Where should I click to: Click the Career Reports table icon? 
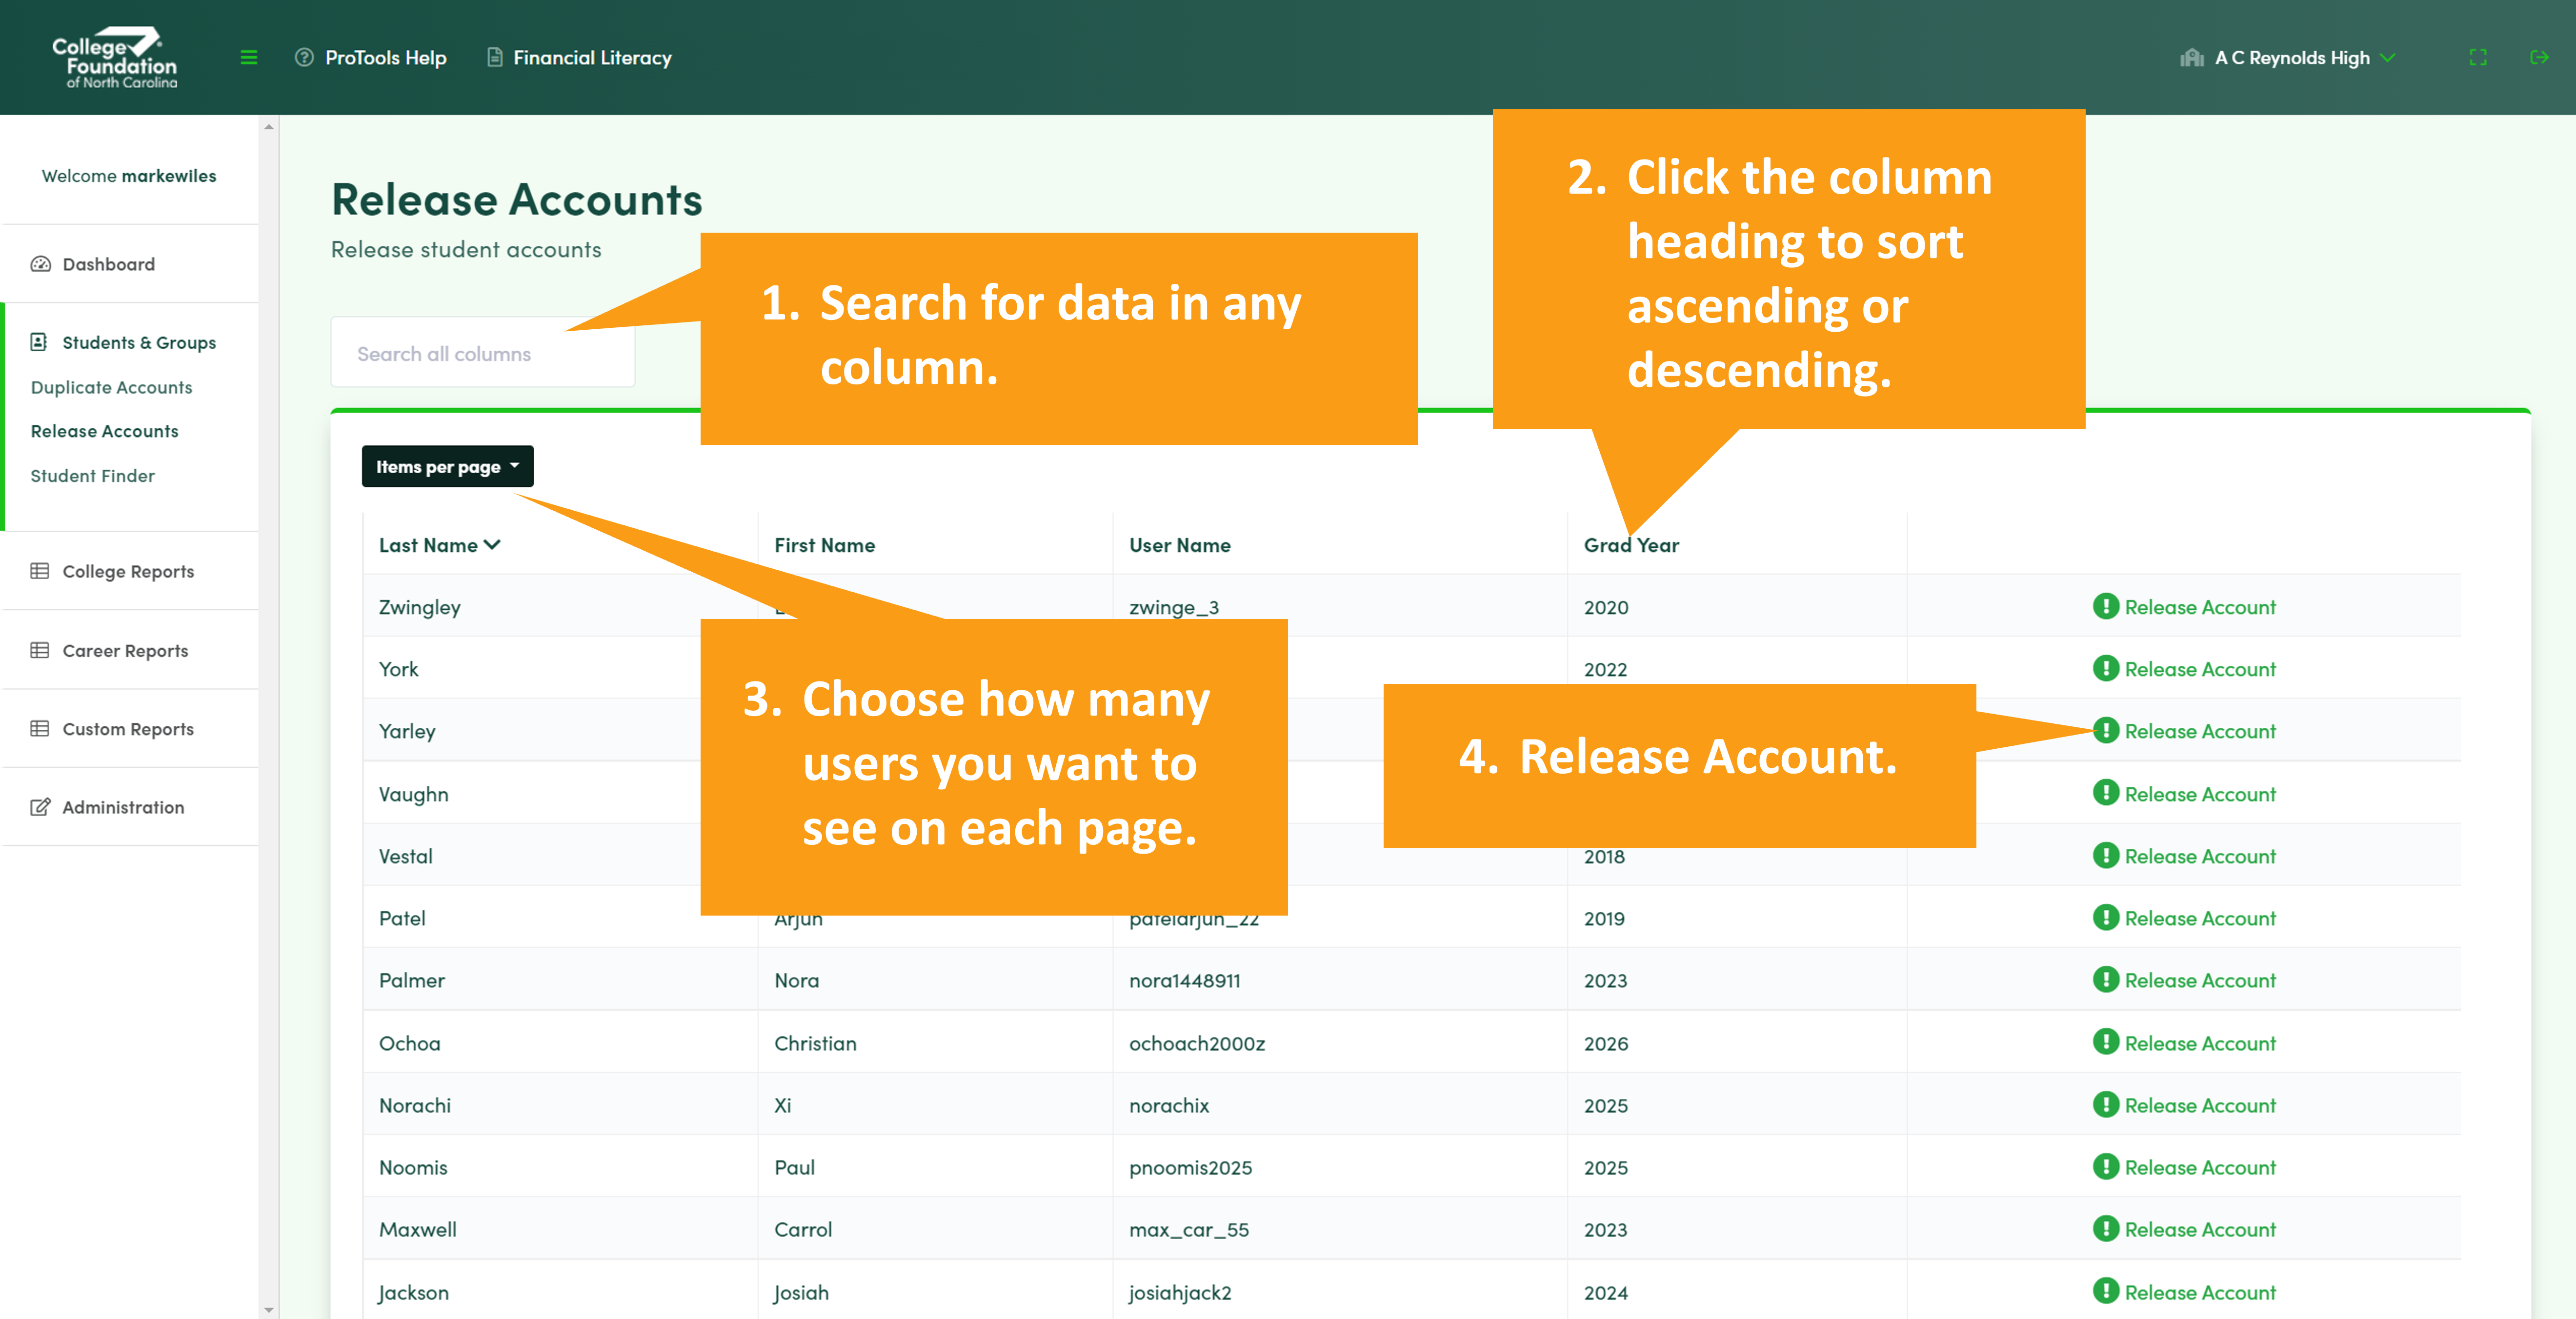40,650
